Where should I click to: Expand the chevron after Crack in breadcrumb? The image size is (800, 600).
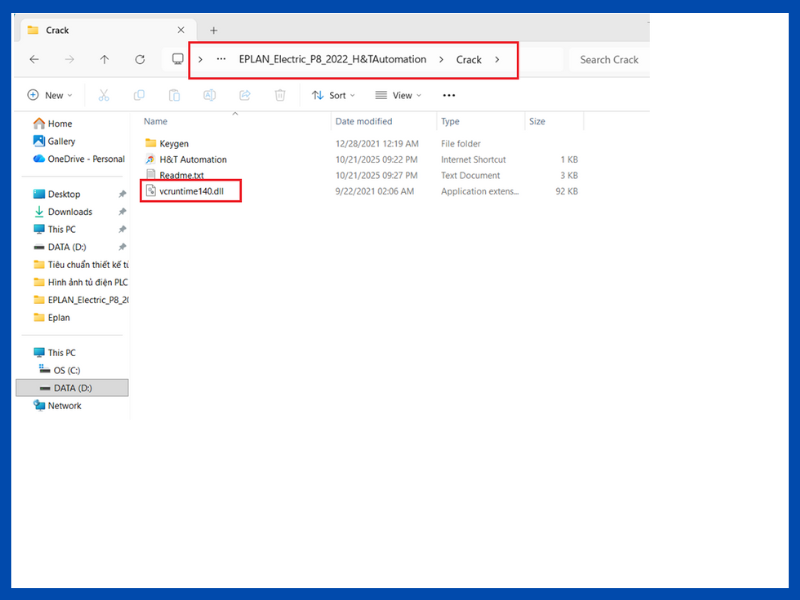click(497, 60)
